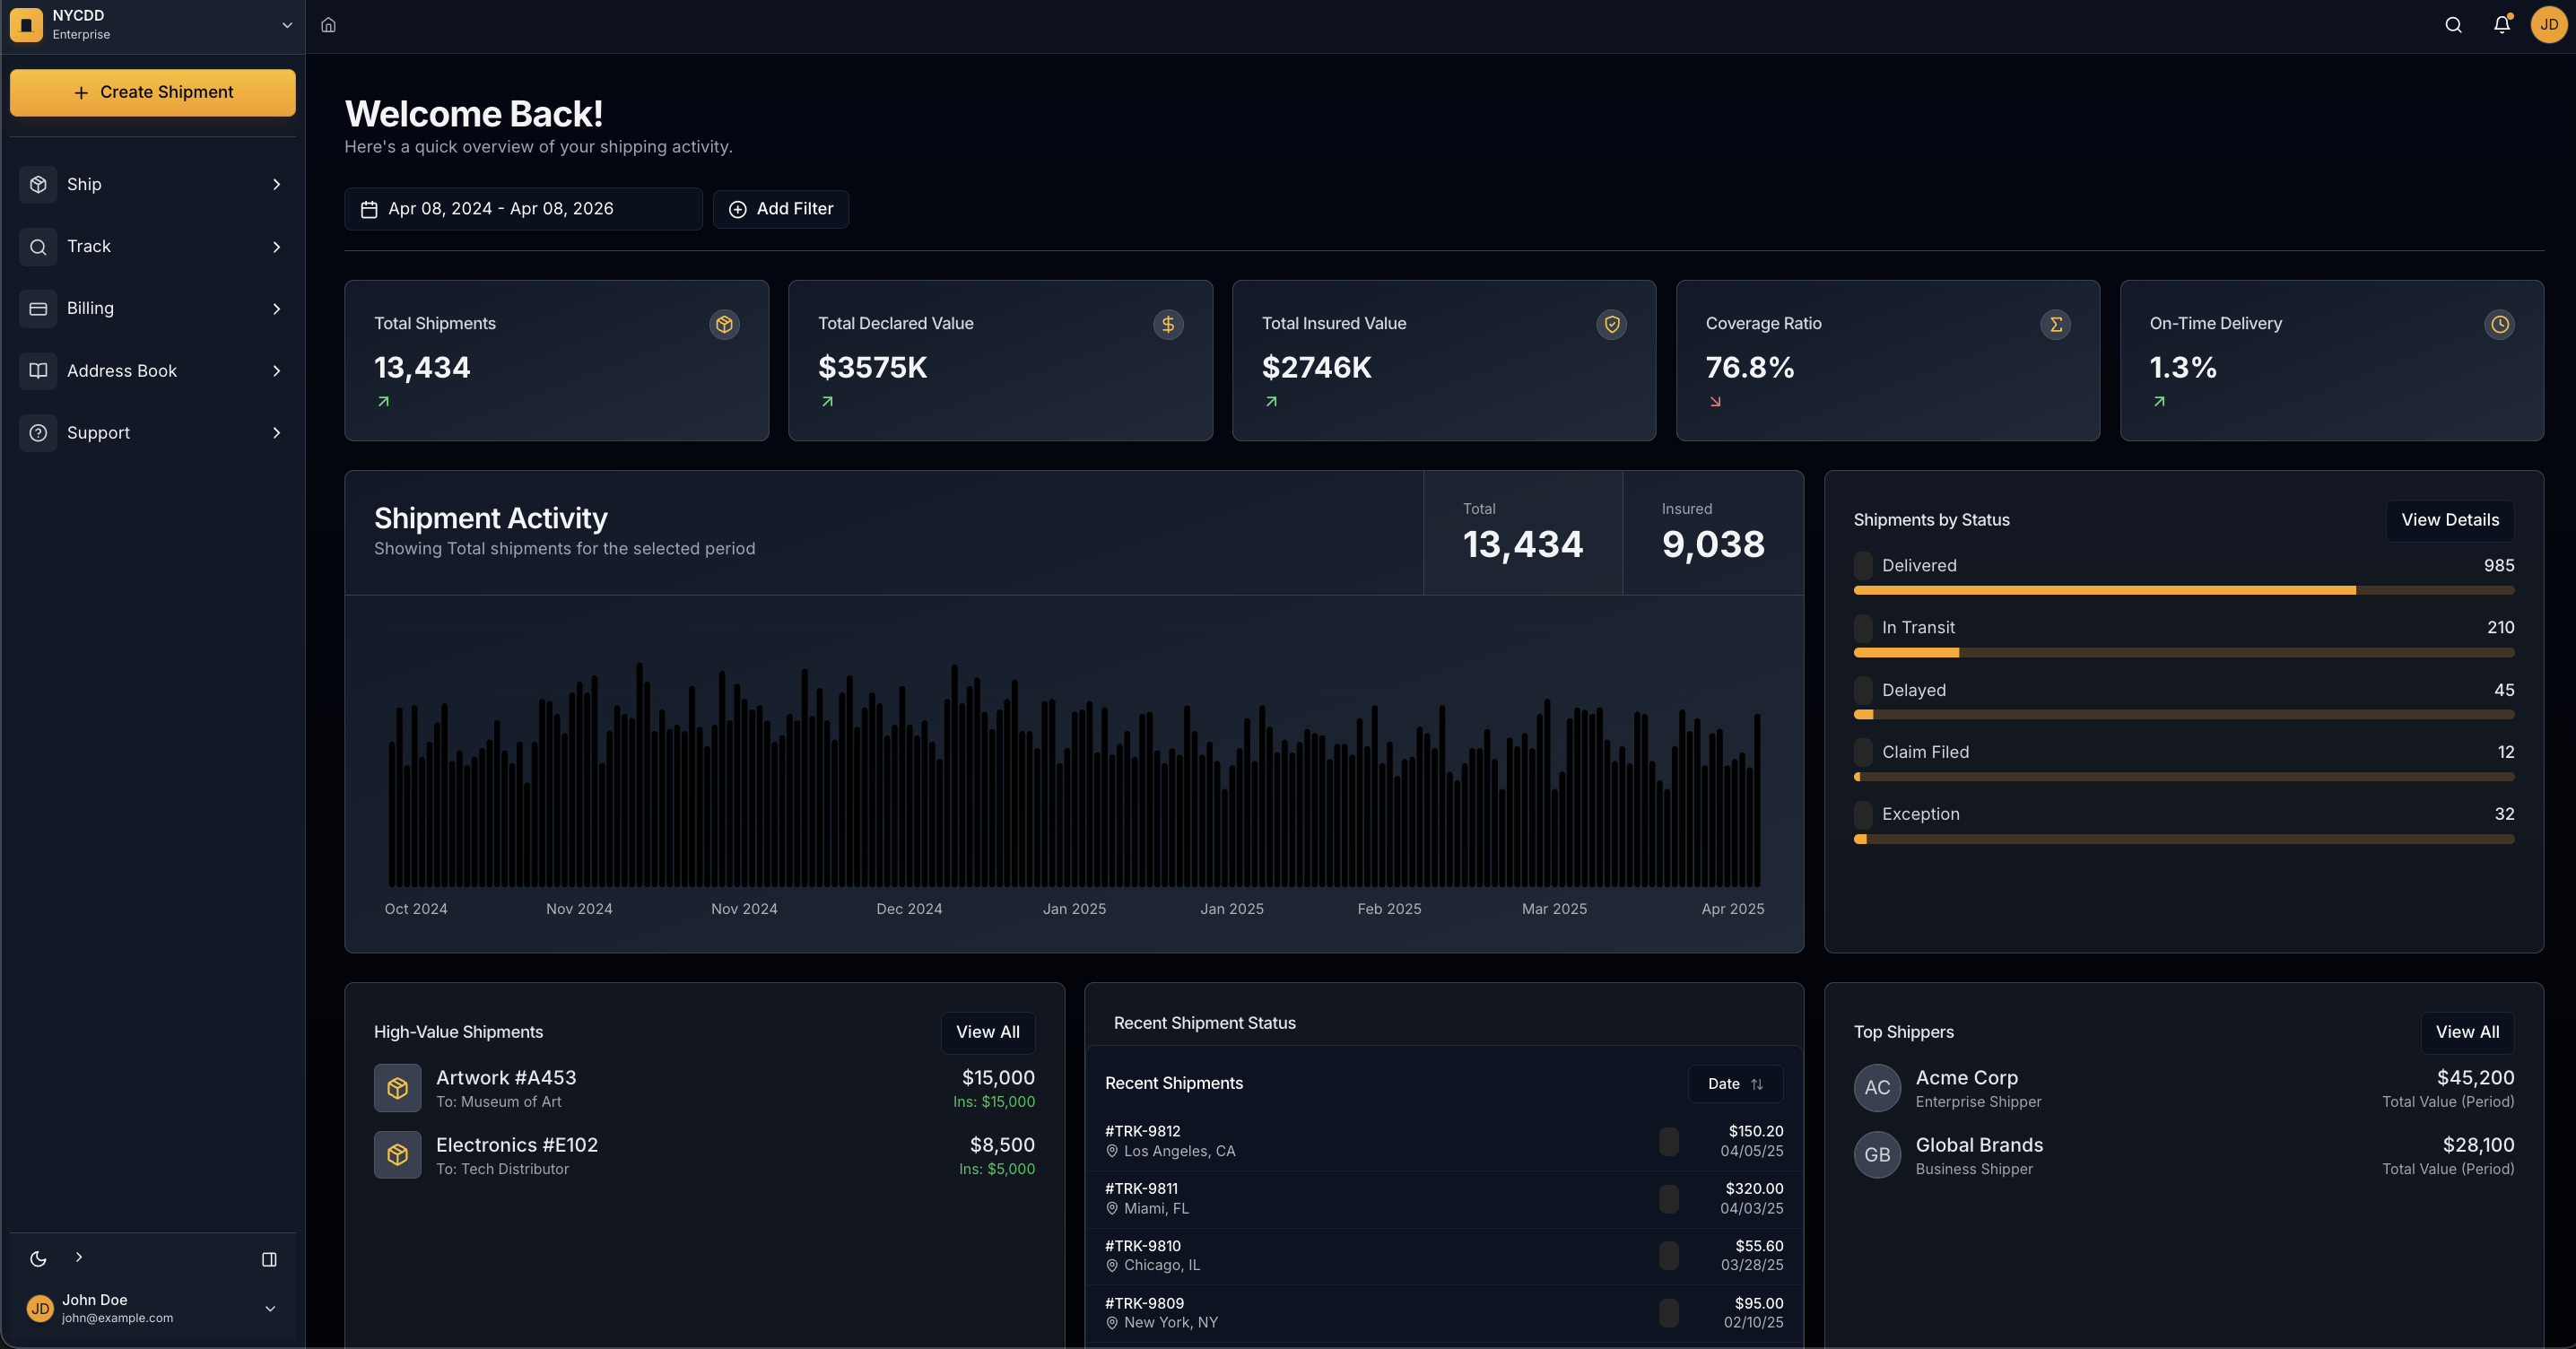Select the Insured tab in Shipment Activity
The width and height of the screenshot is (2576, 1349).
pos(1712,533)
